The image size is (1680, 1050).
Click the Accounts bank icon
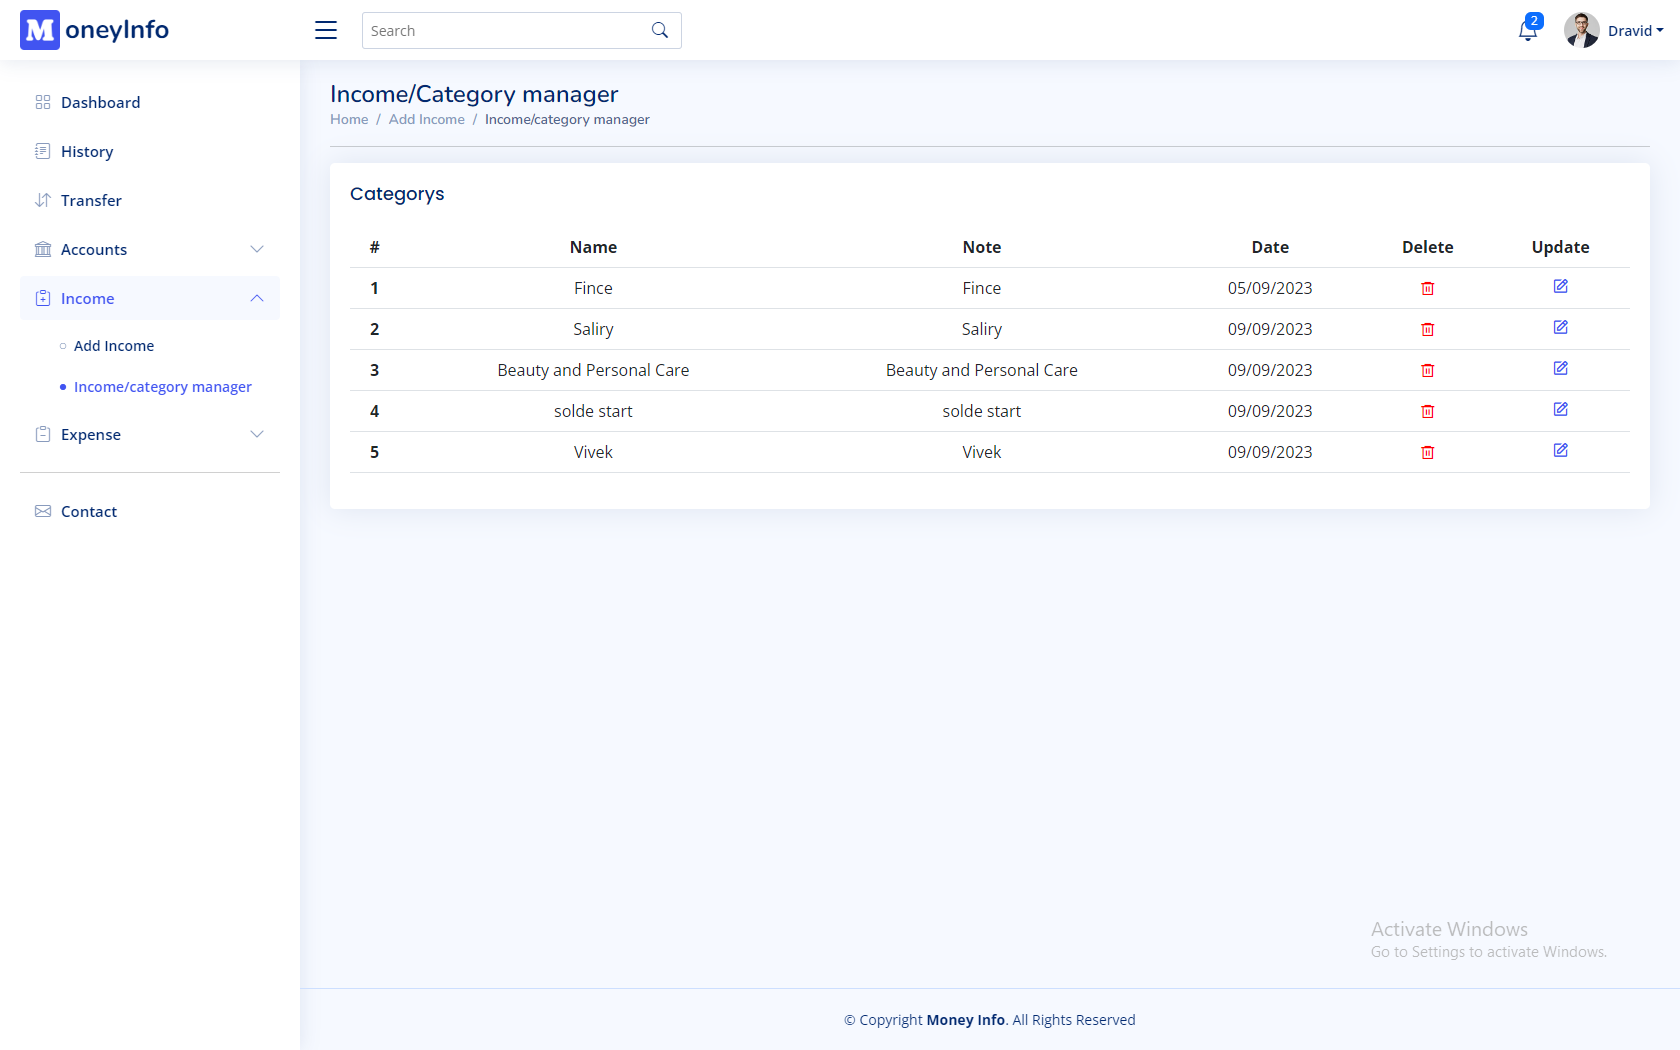[x=43, y=249]
